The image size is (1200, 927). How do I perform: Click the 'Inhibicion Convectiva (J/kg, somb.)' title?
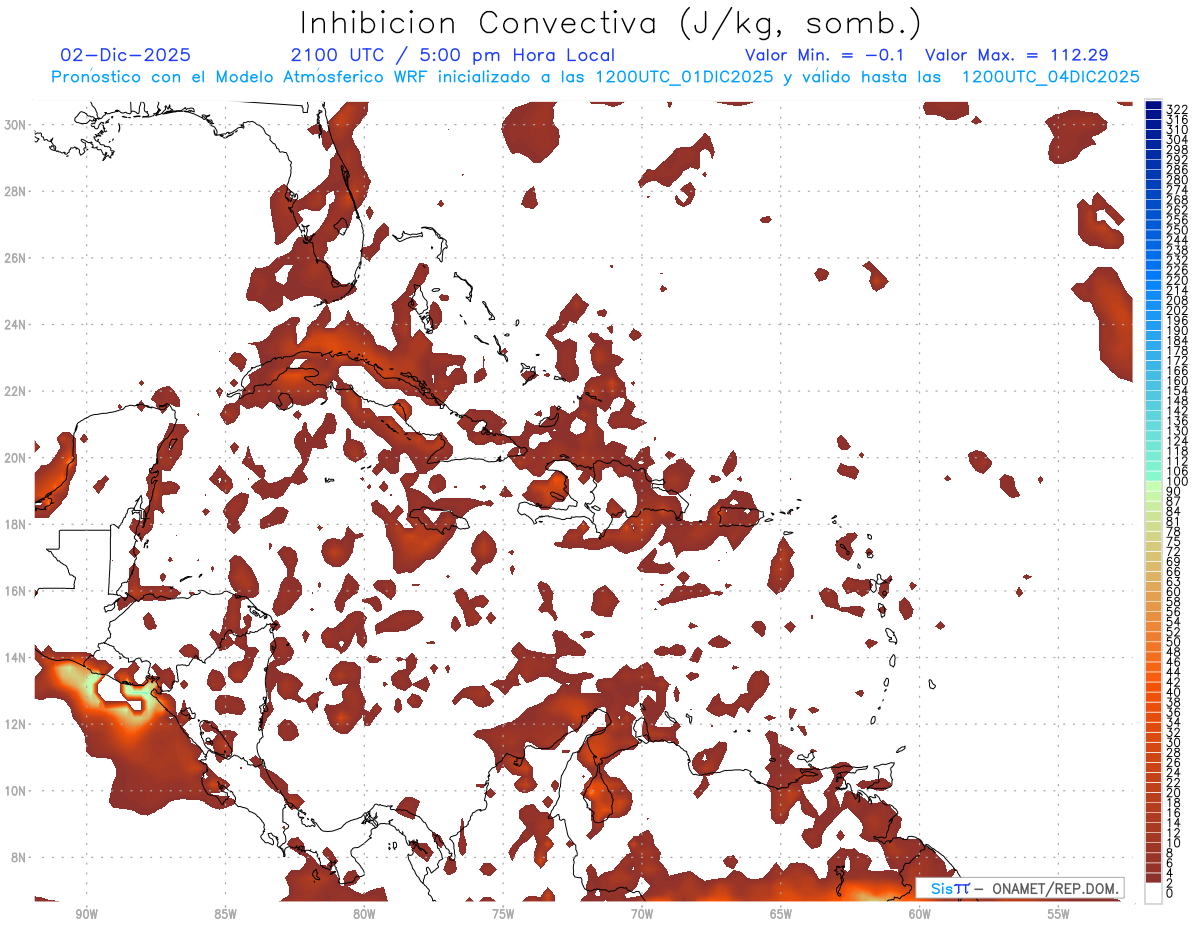point(611,24)
